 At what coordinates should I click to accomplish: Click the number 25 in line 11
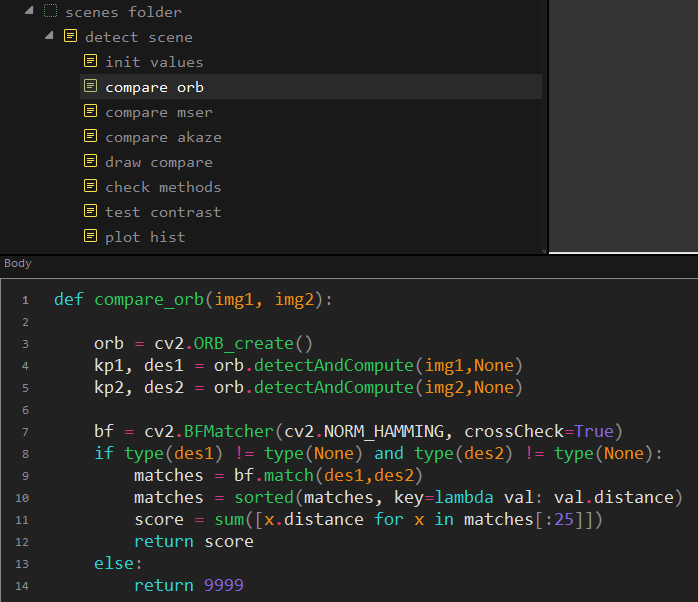564,519
